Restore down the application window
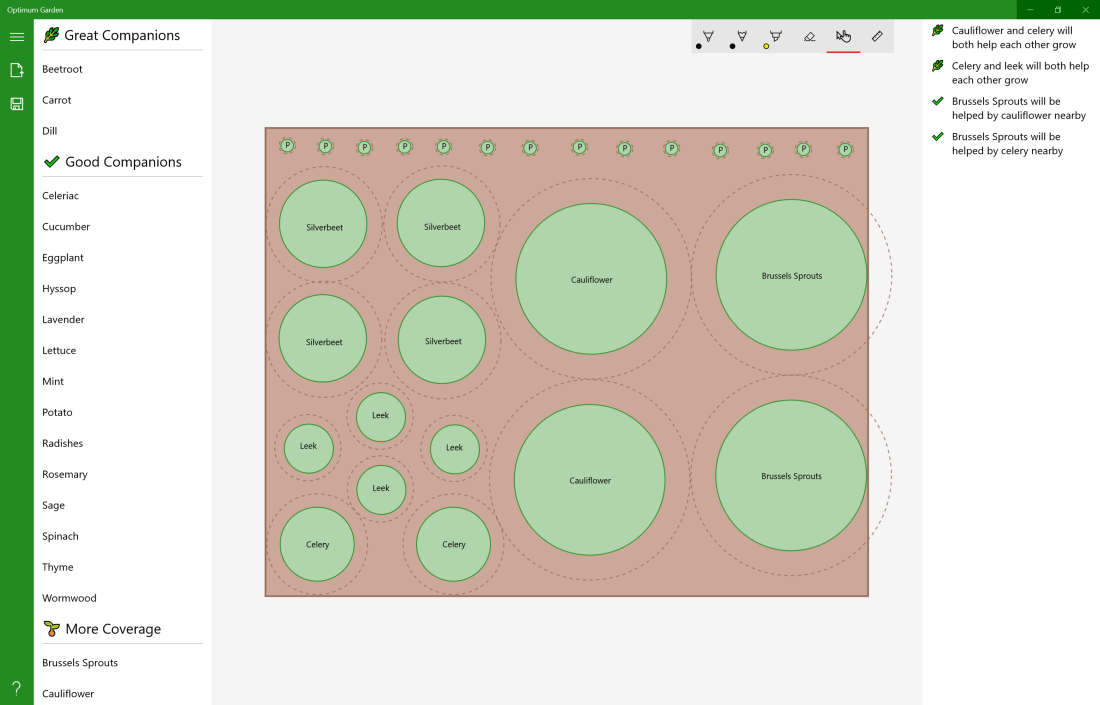 (x=1057, y=10)
